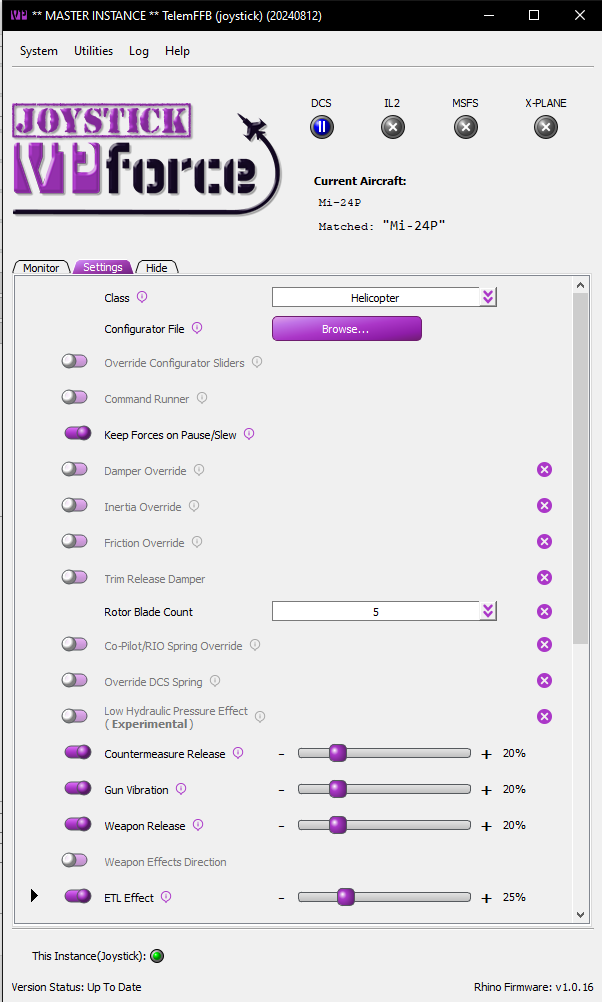Click the plus button for Weapon Release
The image size is (602, 1002).
click(x=487, y=826)
